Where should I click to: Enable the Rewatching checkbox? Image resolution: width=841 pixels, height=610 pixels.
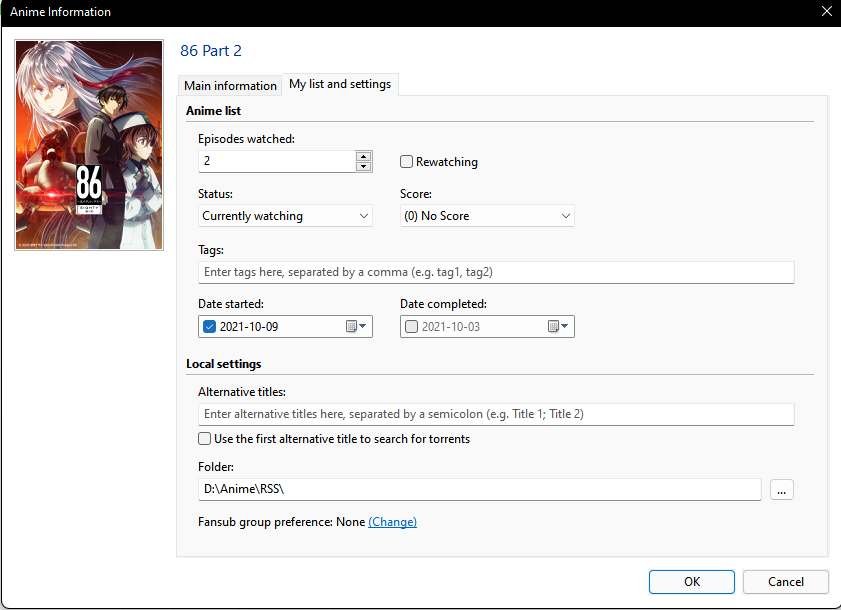click(406, 161)
